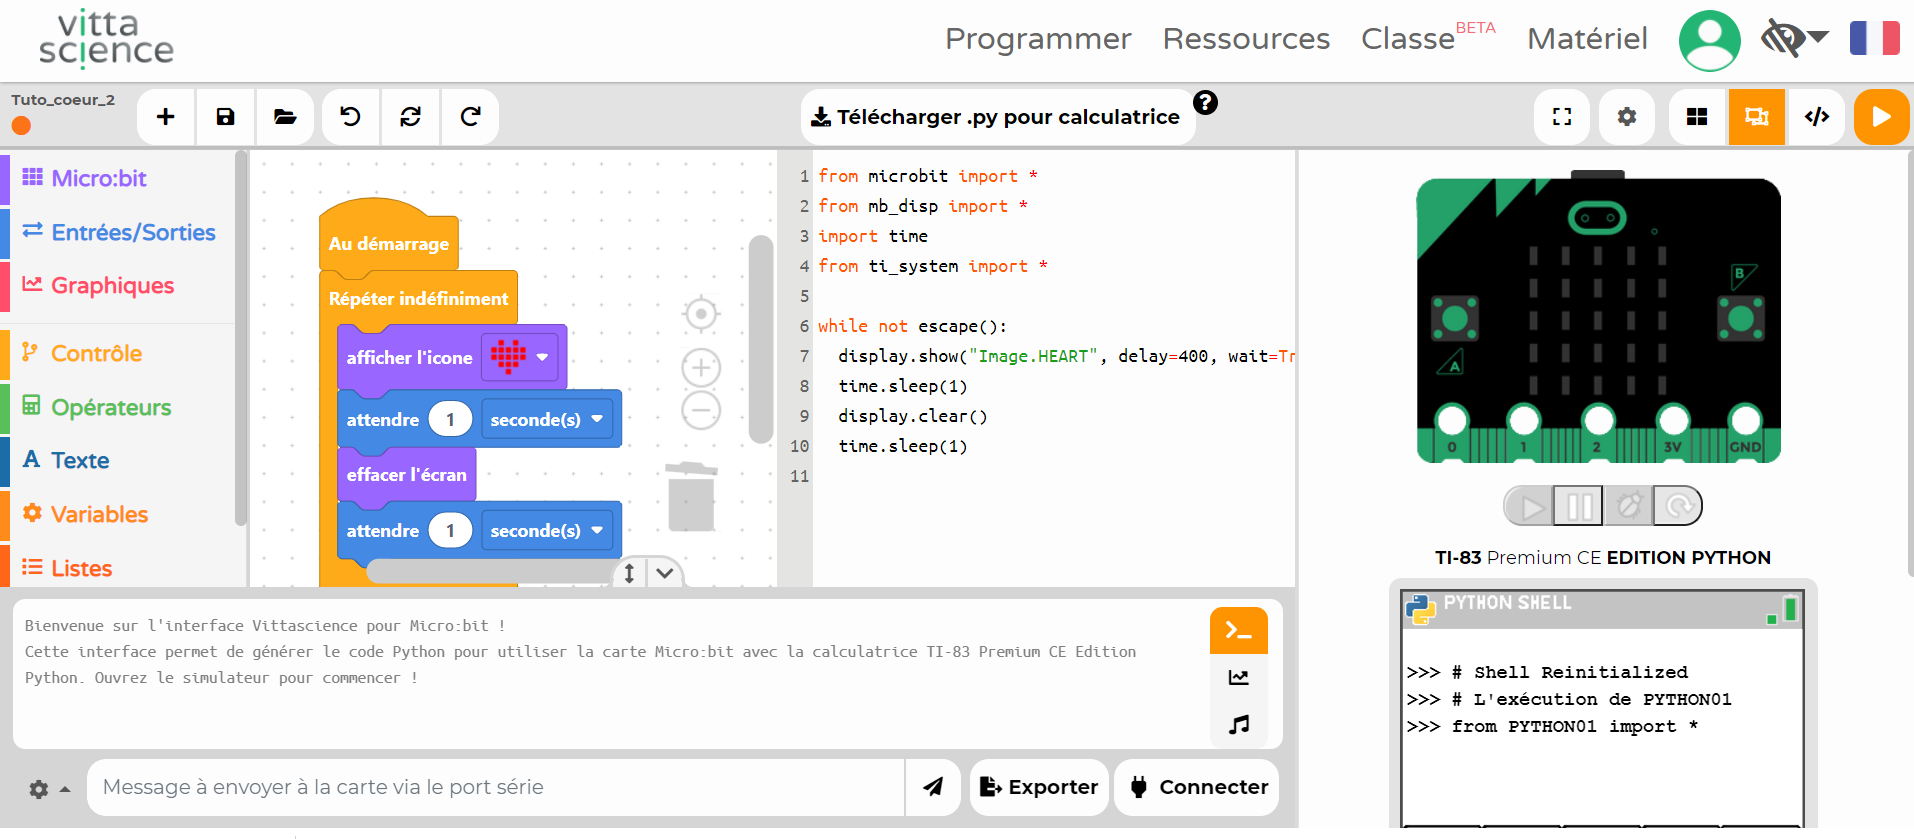Viewport: 1914px width, 839px height.
Task: Open help question mark icon
Action: (1206, 102)
